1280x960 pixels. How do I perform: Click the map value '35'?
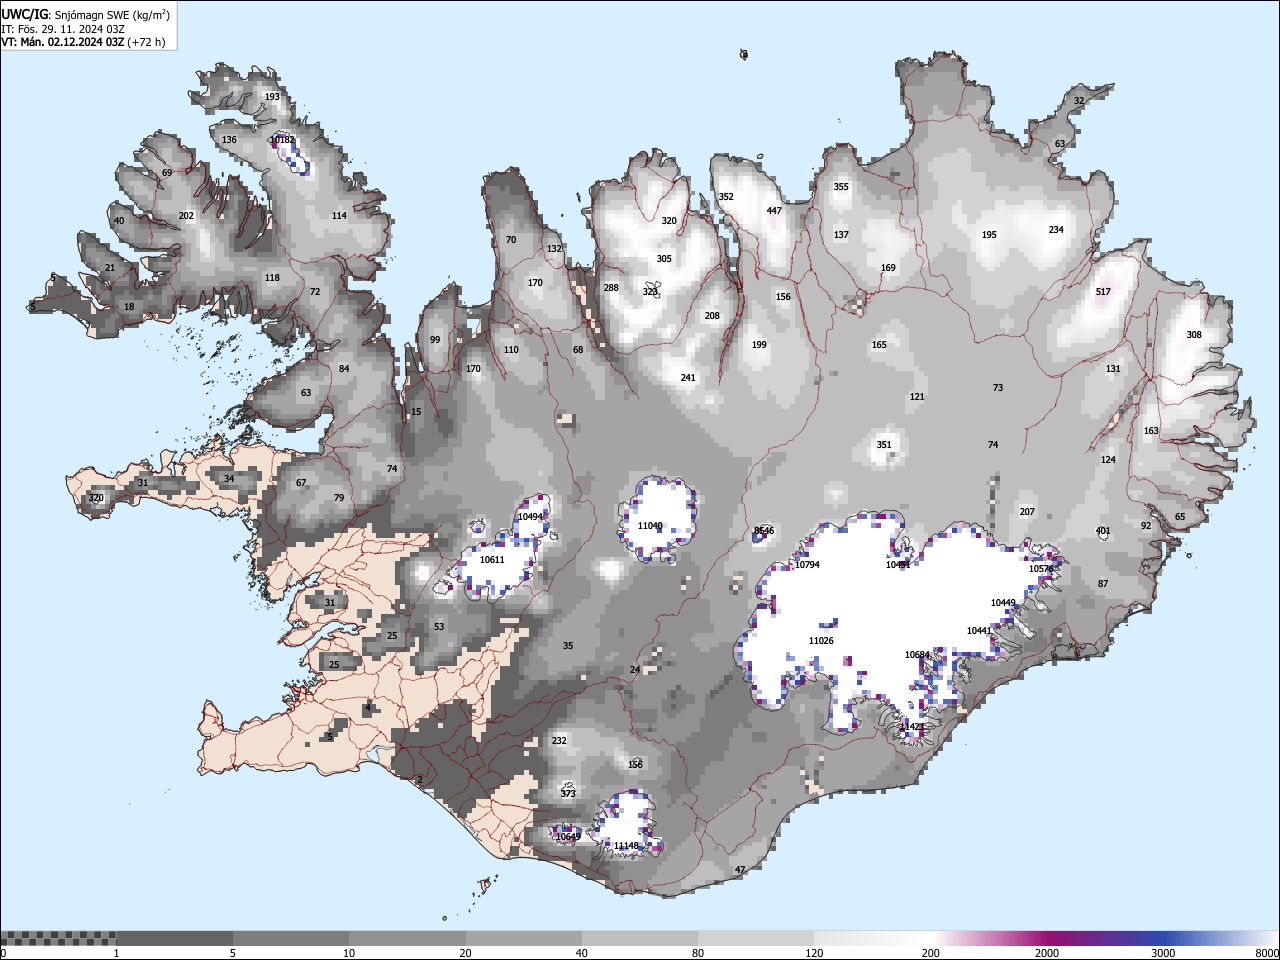pos(568,646)
